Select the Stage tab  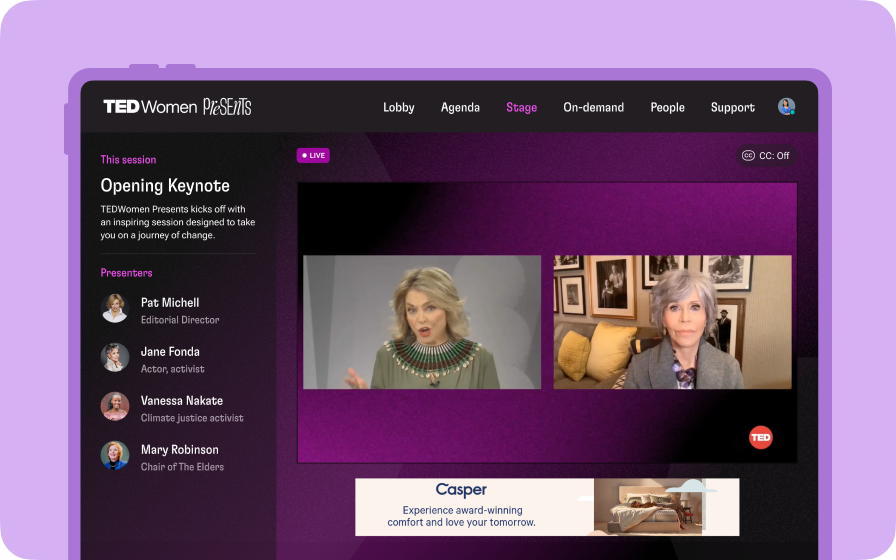click(x=521, y=107)
